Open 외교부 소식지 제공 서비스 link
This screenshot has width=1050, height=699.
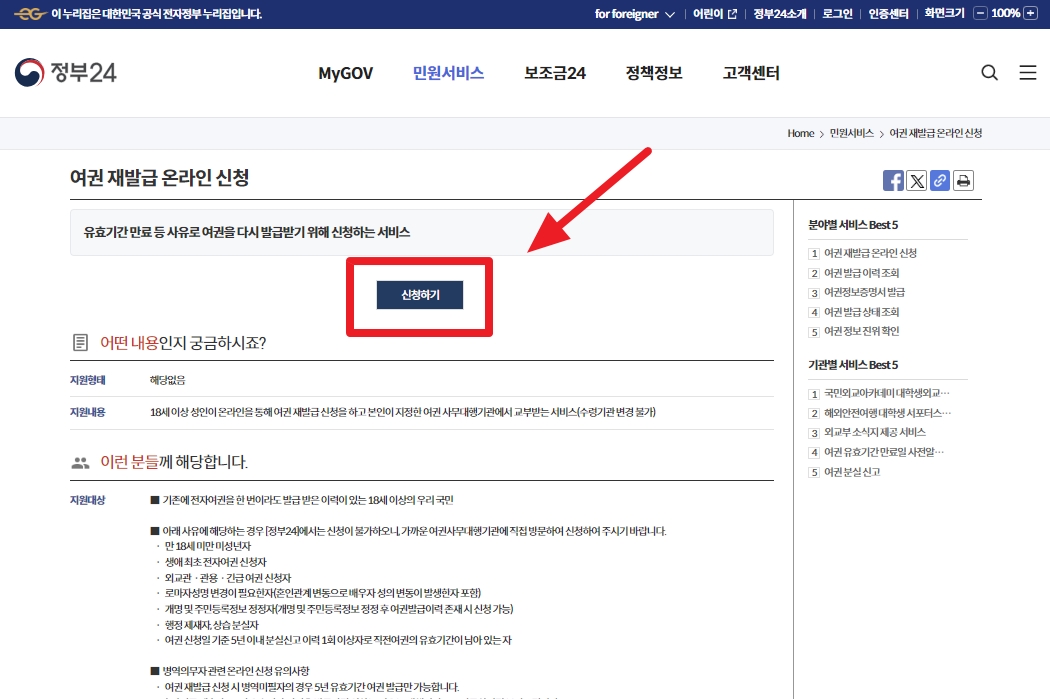(875, 433)
